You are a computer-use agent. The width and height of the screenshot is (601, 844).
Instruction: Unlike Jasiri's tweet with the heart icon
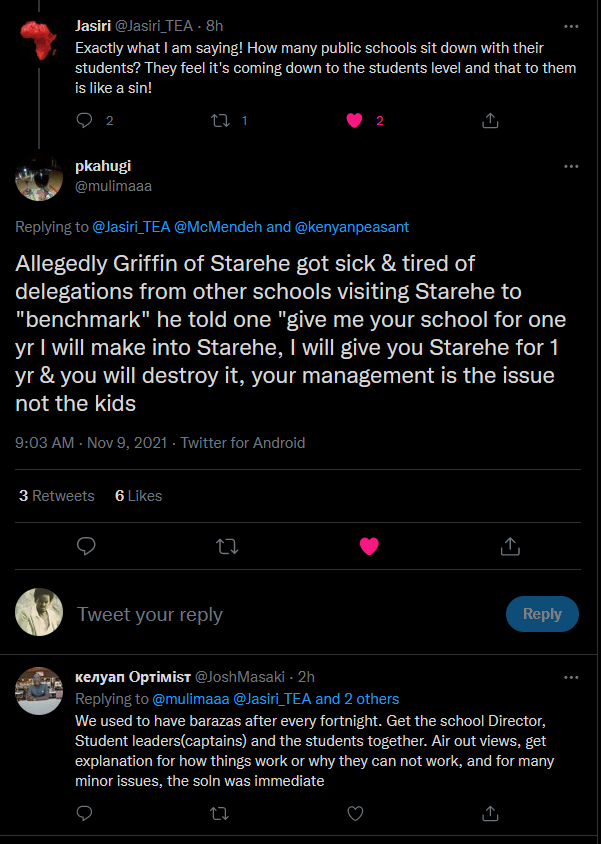pyautogui.click(x=353, y=120)
